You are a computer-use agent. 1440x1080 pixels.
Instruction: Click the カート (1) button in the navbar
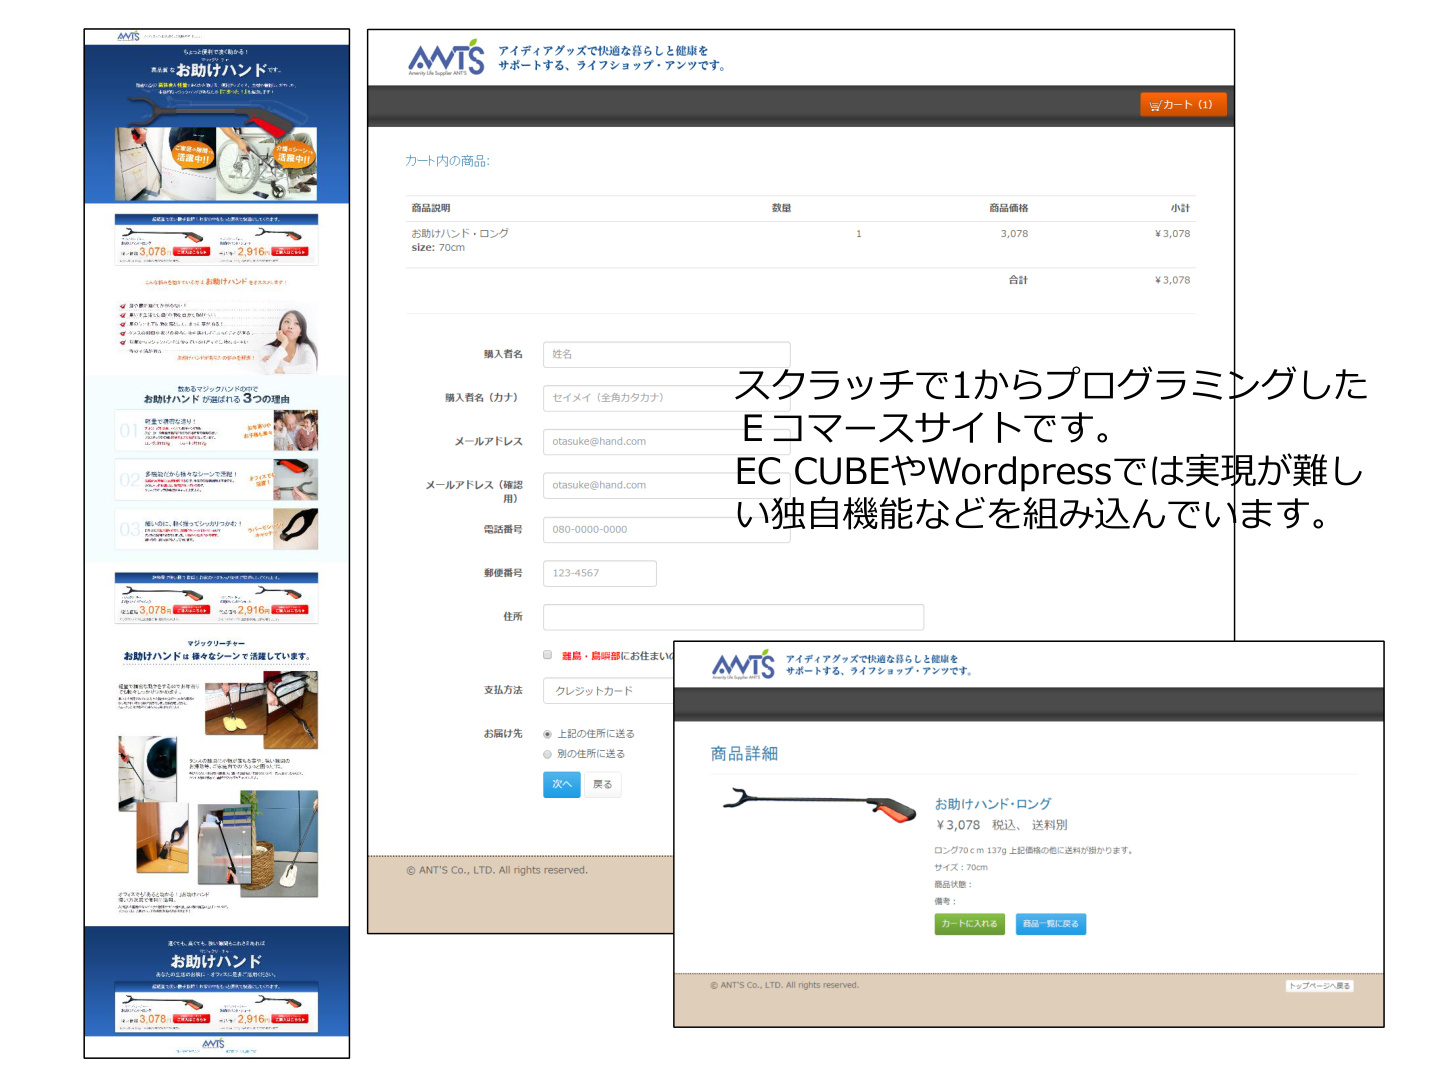click(1183, 103)
